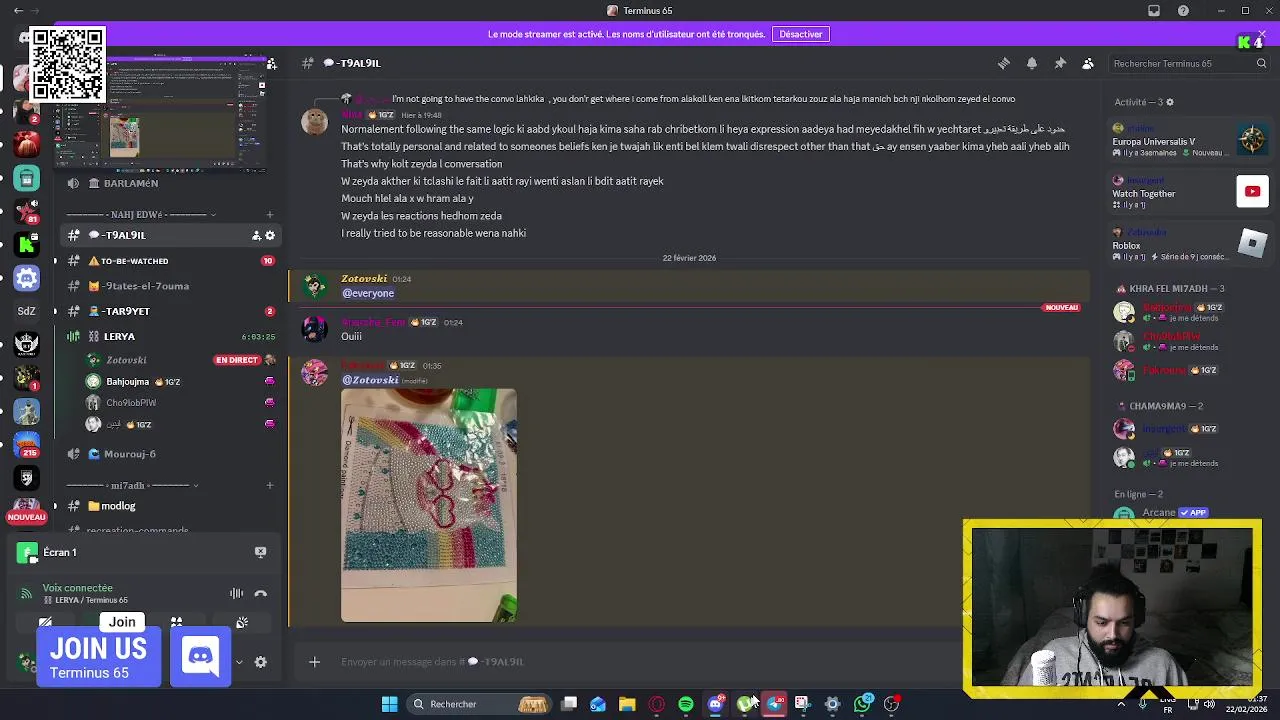Screen dimensions: 1280x720
Task: Go back with title bar arrow
Action: pos(18,11)
